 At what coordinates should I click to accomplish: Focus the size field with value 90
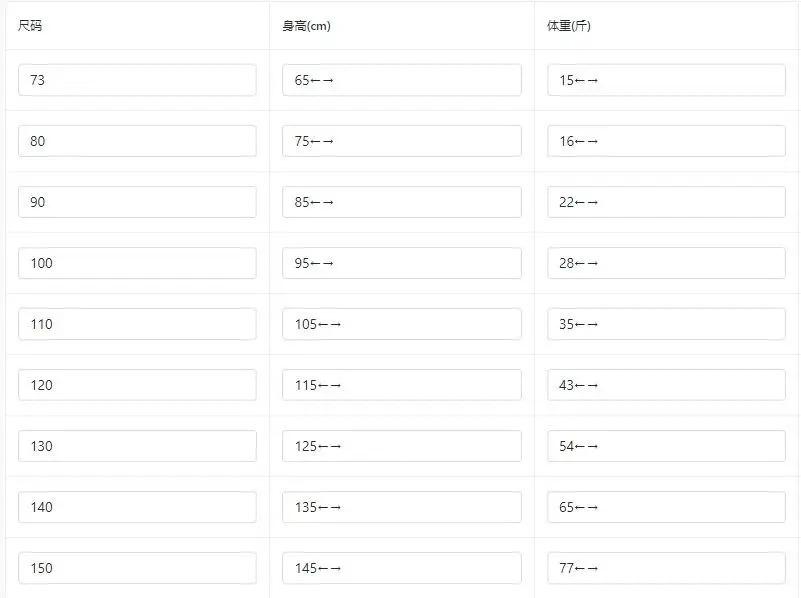(x=137, y=202)
